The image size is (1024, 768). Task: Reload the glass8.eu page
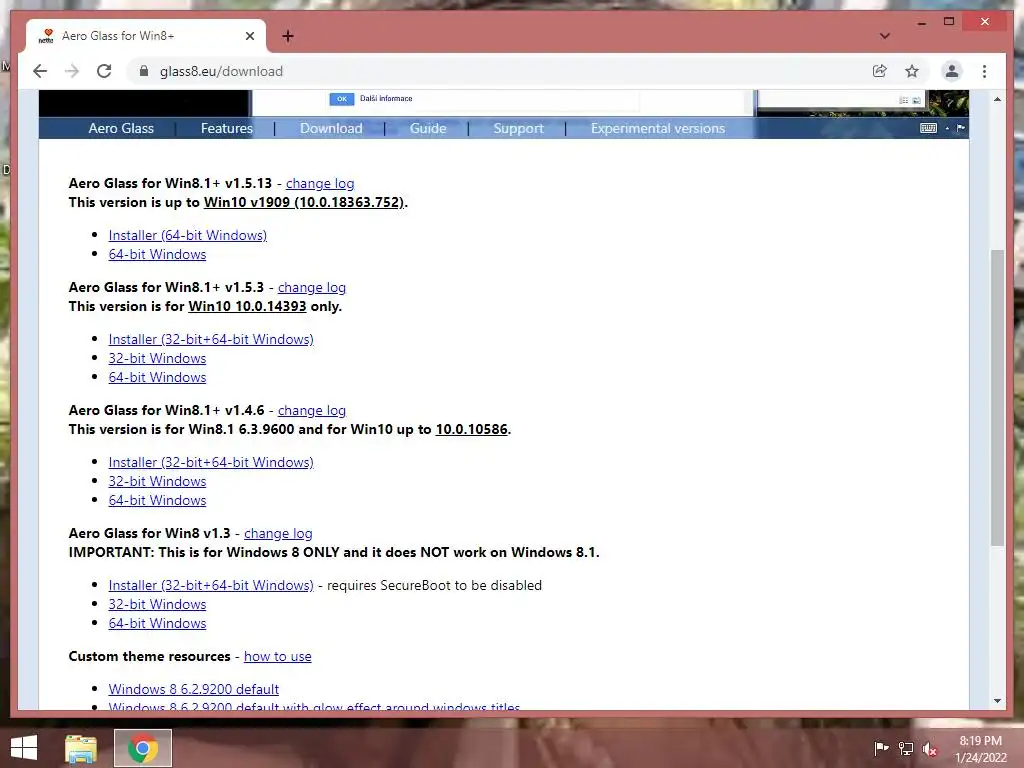pyautogui.click(x=104, y=71)
